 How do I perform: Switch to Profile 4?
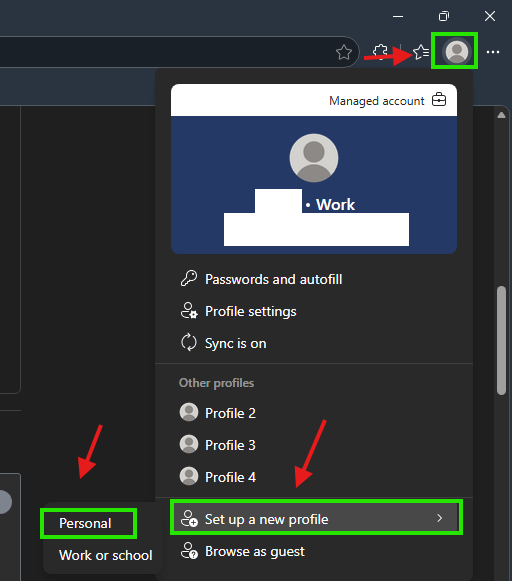coord(314,477)
